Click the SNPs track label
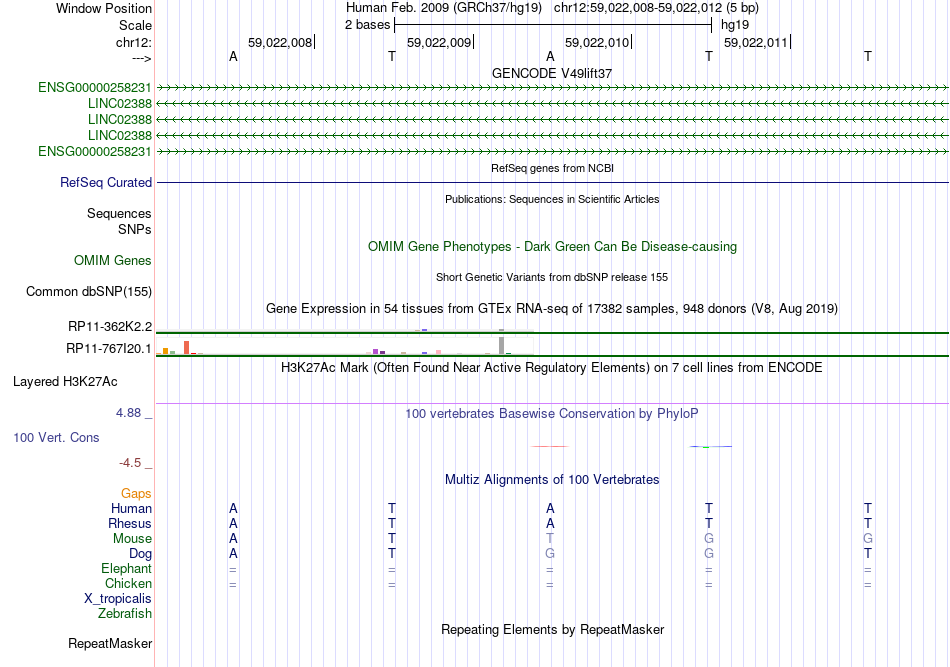Screen dimensions: 950x667 pos(135,230)
